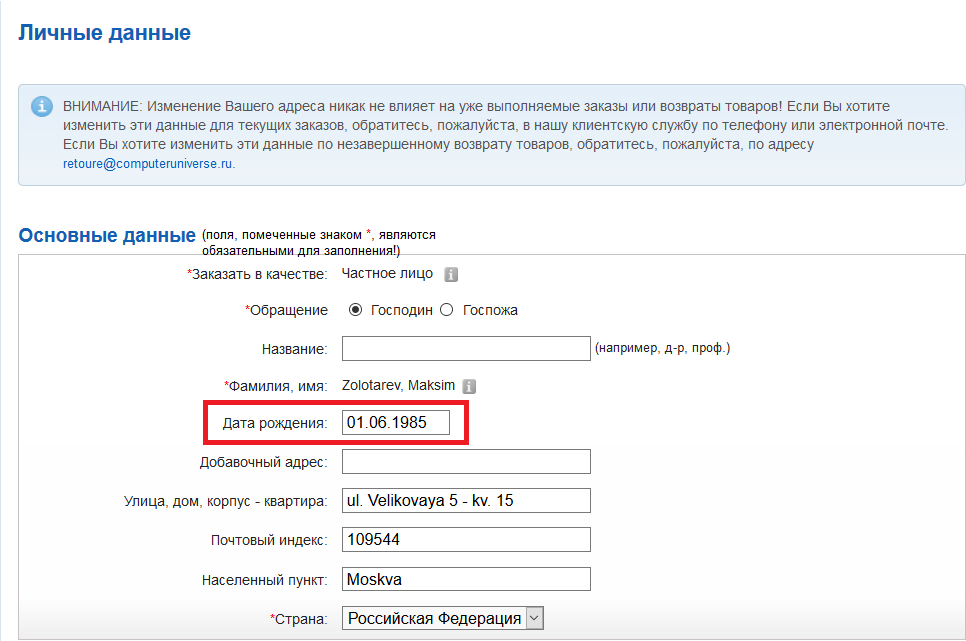Click the info icon beside Zolotarev, Maksim
The height and width of the screenshot is (641, 966).
pyautogui.click(x=469, y=386)
